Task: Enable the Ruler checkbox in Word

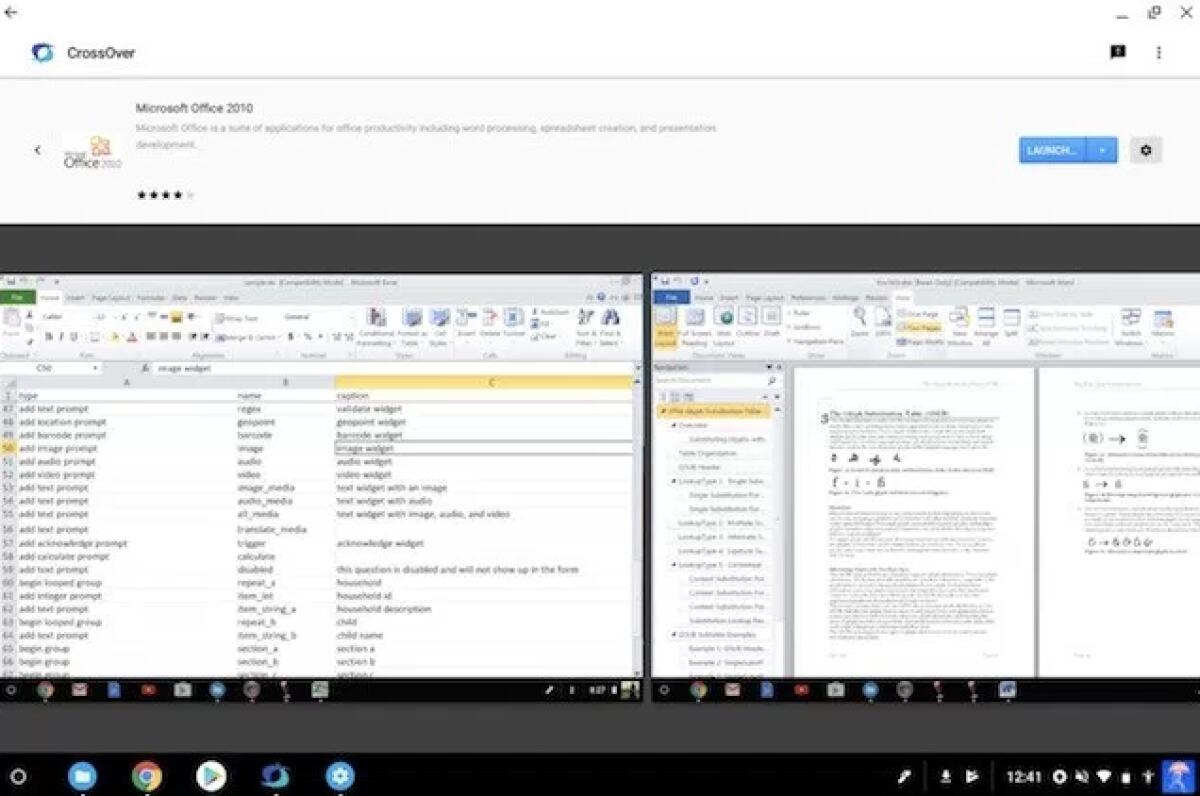Action: (792, 312)
